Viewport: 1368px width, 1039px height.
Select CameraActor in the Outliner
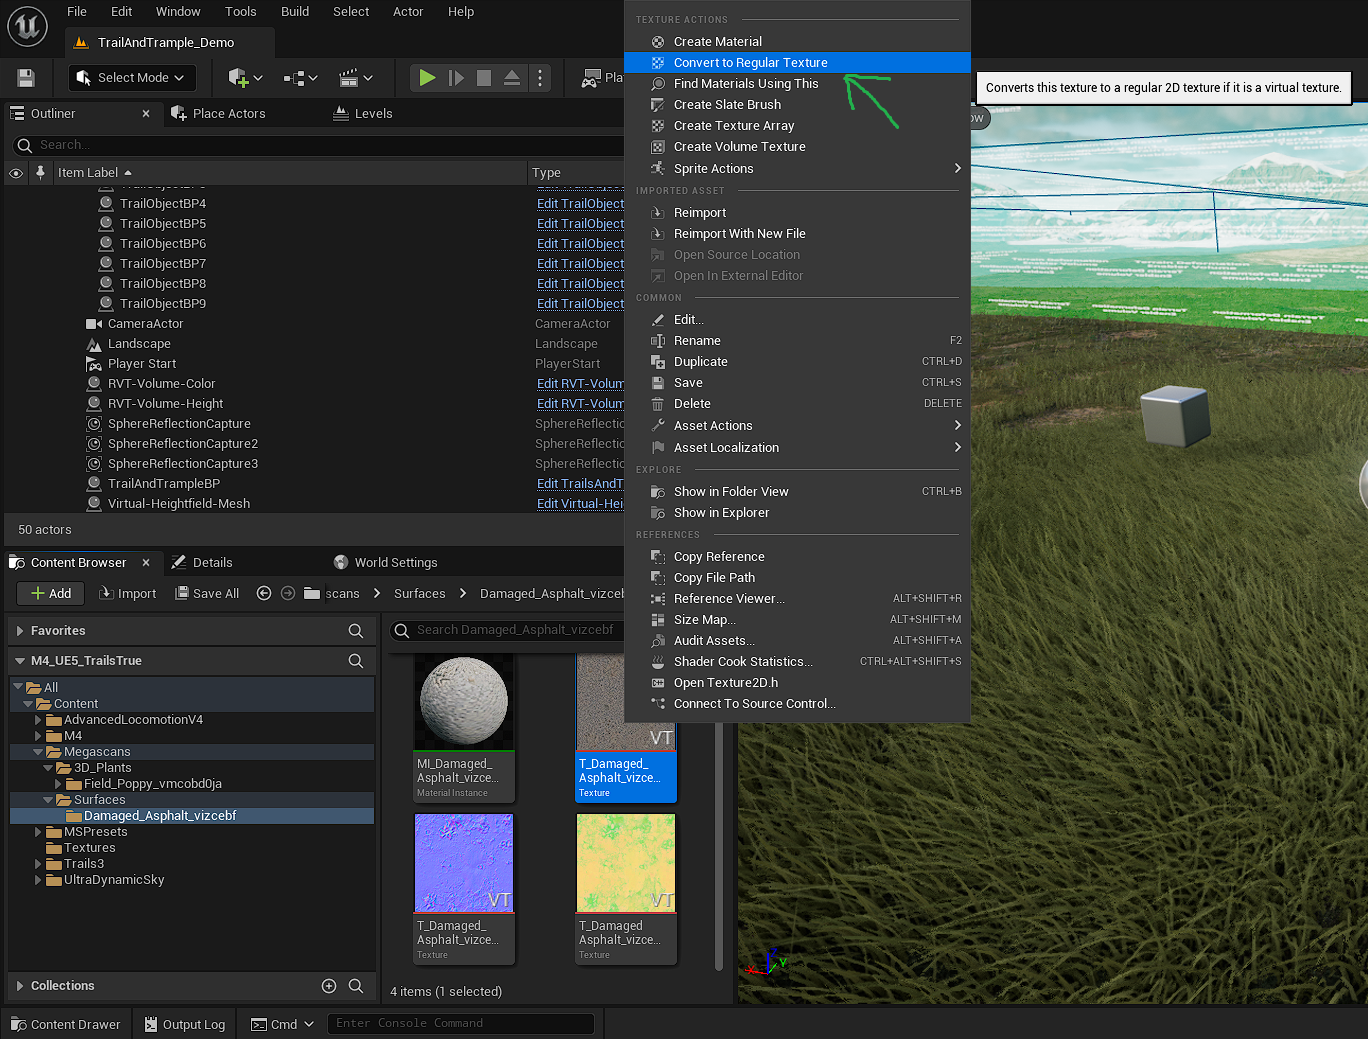click(145, 323)
